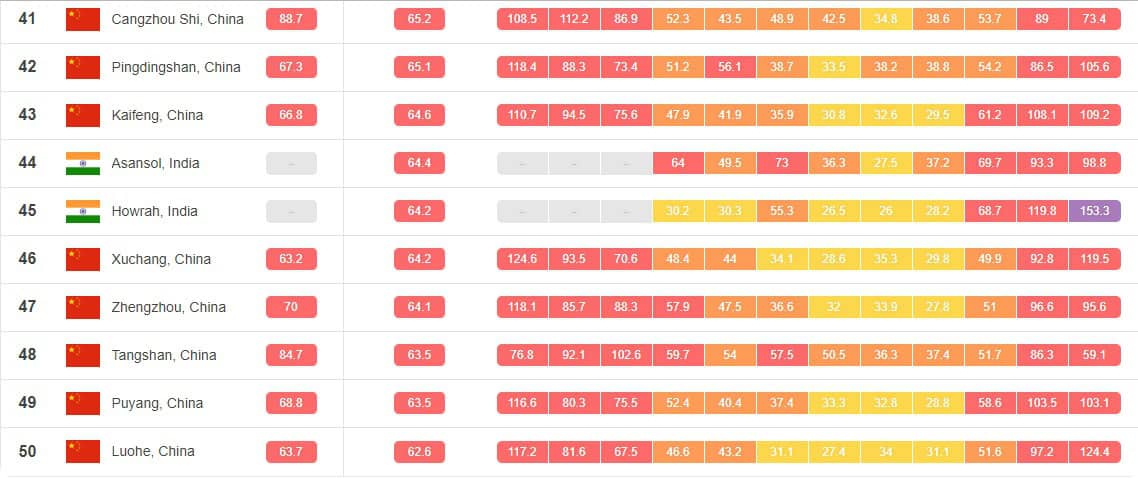Image resolution: width=1138 pixels, height=478 pixels.
Task: Click the China flag beside Pingdingshan
Action: click(82, 67)
